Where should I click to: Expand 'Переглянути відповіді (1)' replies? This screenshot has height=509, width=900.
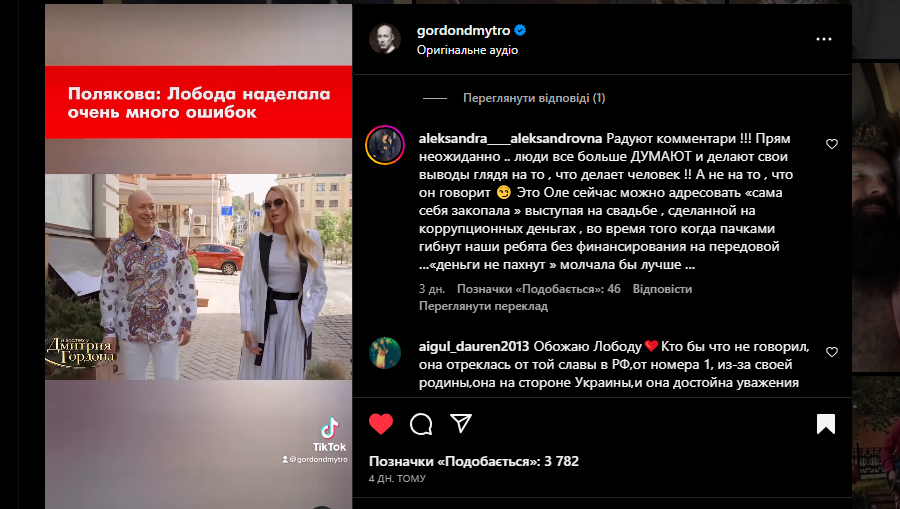click(x=534, y=98)
